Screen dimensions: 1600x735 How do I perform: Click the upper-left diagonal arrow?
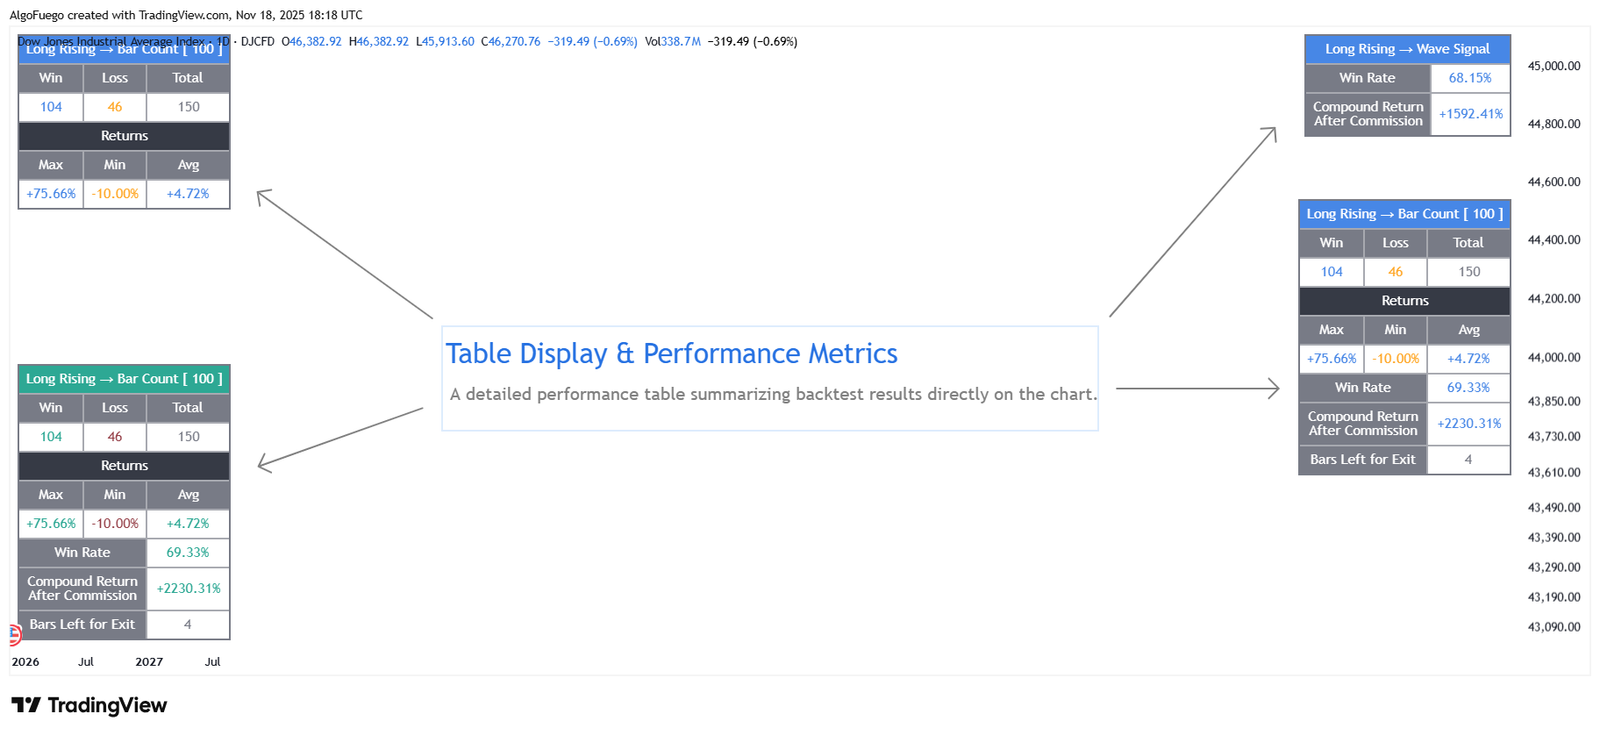(344, 254)
